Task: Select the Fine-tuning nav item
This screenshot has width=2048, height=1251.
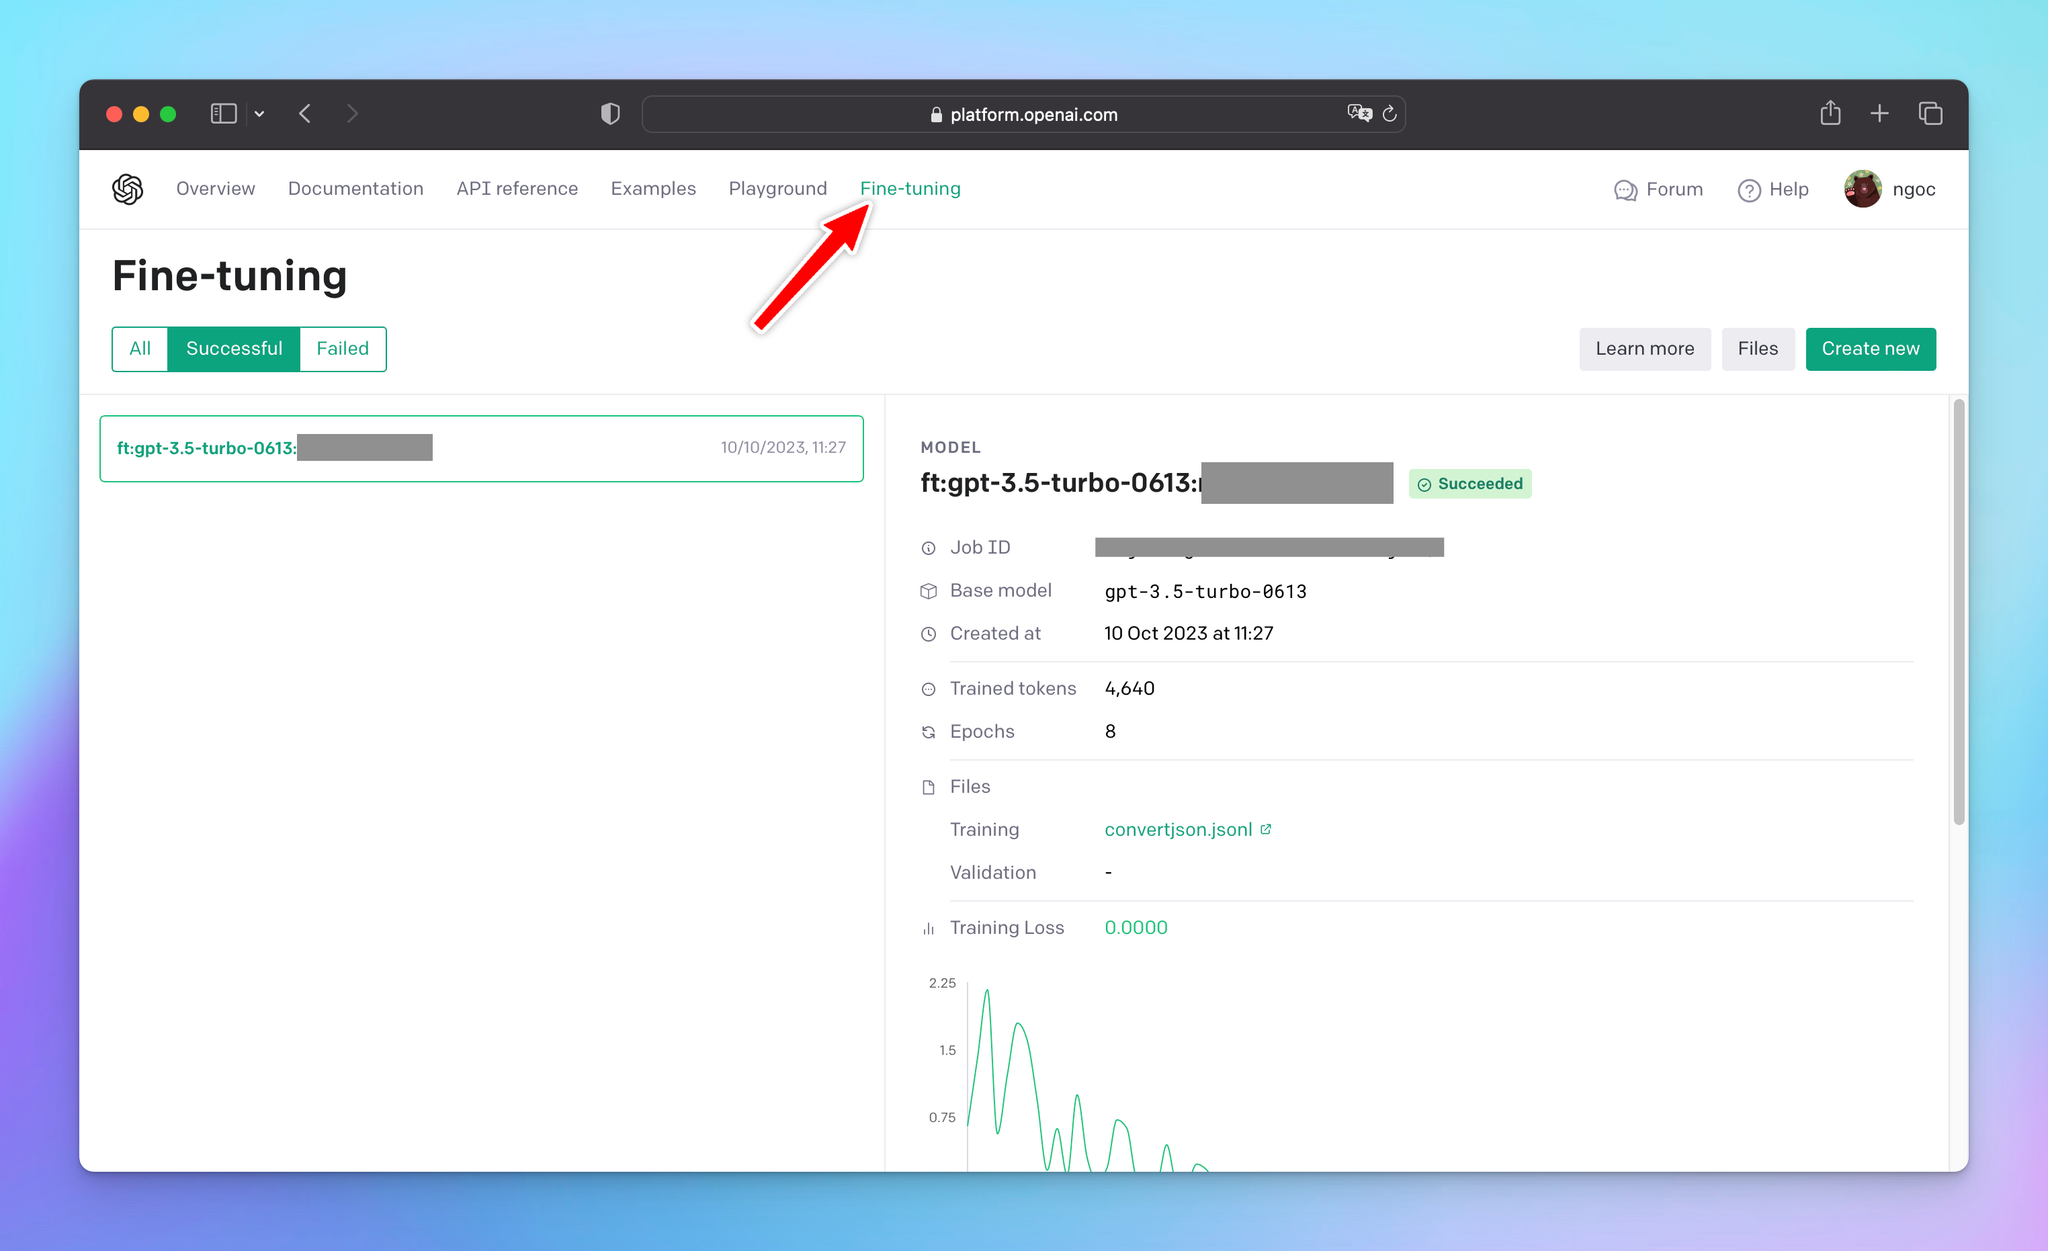Action: tap(910, 189)
